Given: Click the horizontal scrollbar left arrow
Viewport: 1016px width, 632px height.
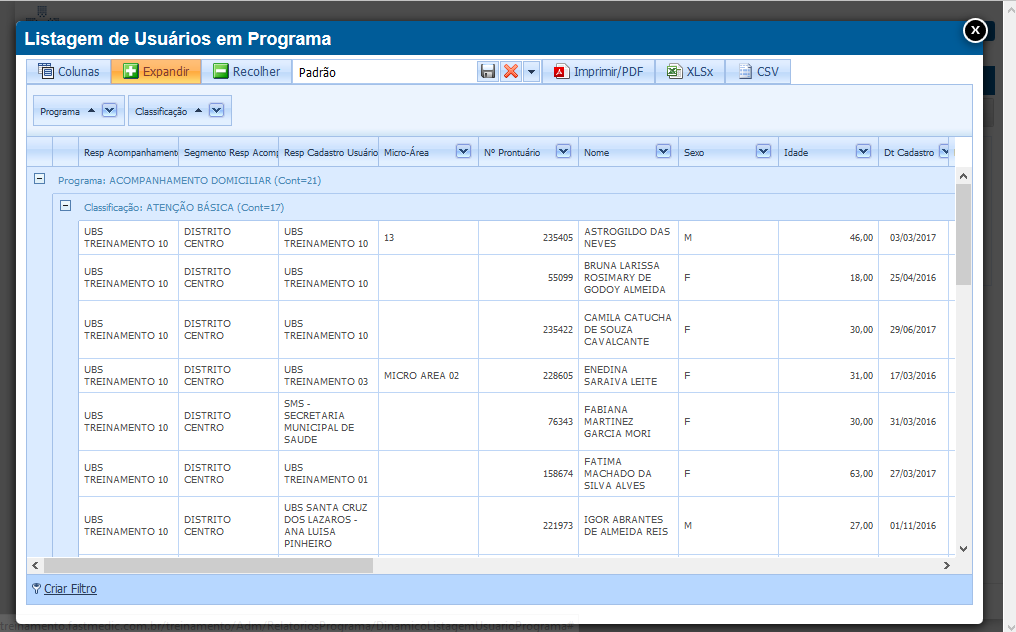Looking at the screenshot, I should [x=35, y=565].
